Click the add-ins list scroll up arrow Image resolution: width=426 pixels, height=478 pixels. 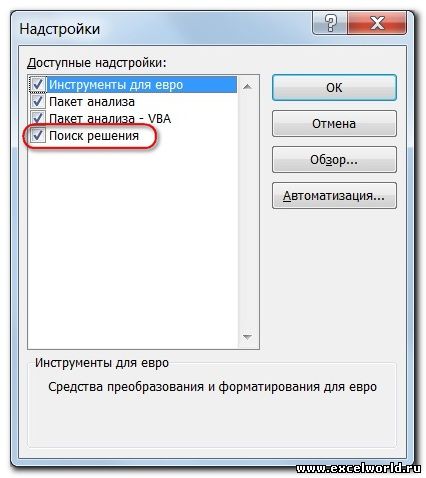point(247,87)
